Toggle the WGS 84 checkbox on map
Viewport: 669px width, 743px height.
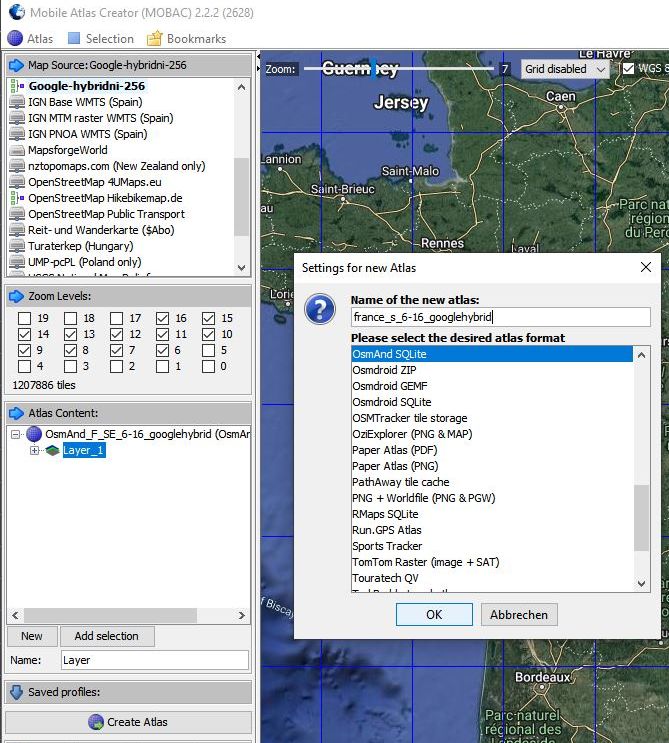coord(629,69)
